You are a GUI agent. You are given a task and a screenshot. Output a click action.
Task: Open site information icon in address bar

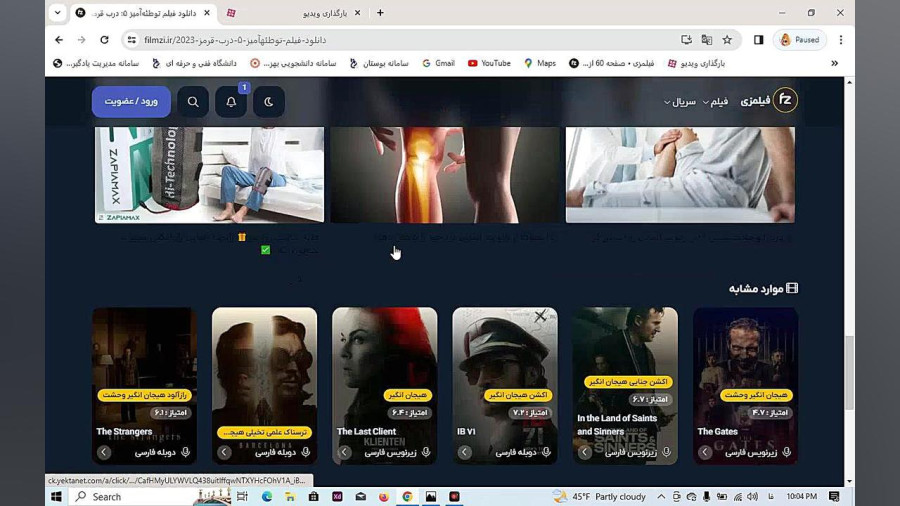tap(131, 40)
